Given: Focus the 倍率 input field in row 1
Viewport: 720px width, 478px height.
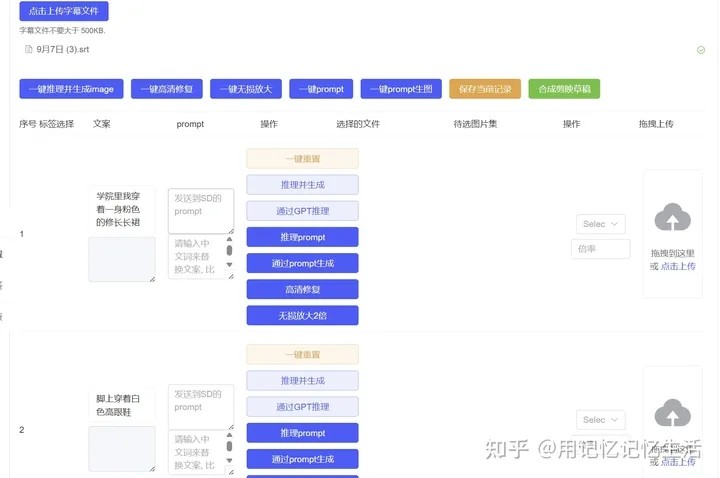Looking at the screenshot, I should pyautogui.click(x=600, y=249).
